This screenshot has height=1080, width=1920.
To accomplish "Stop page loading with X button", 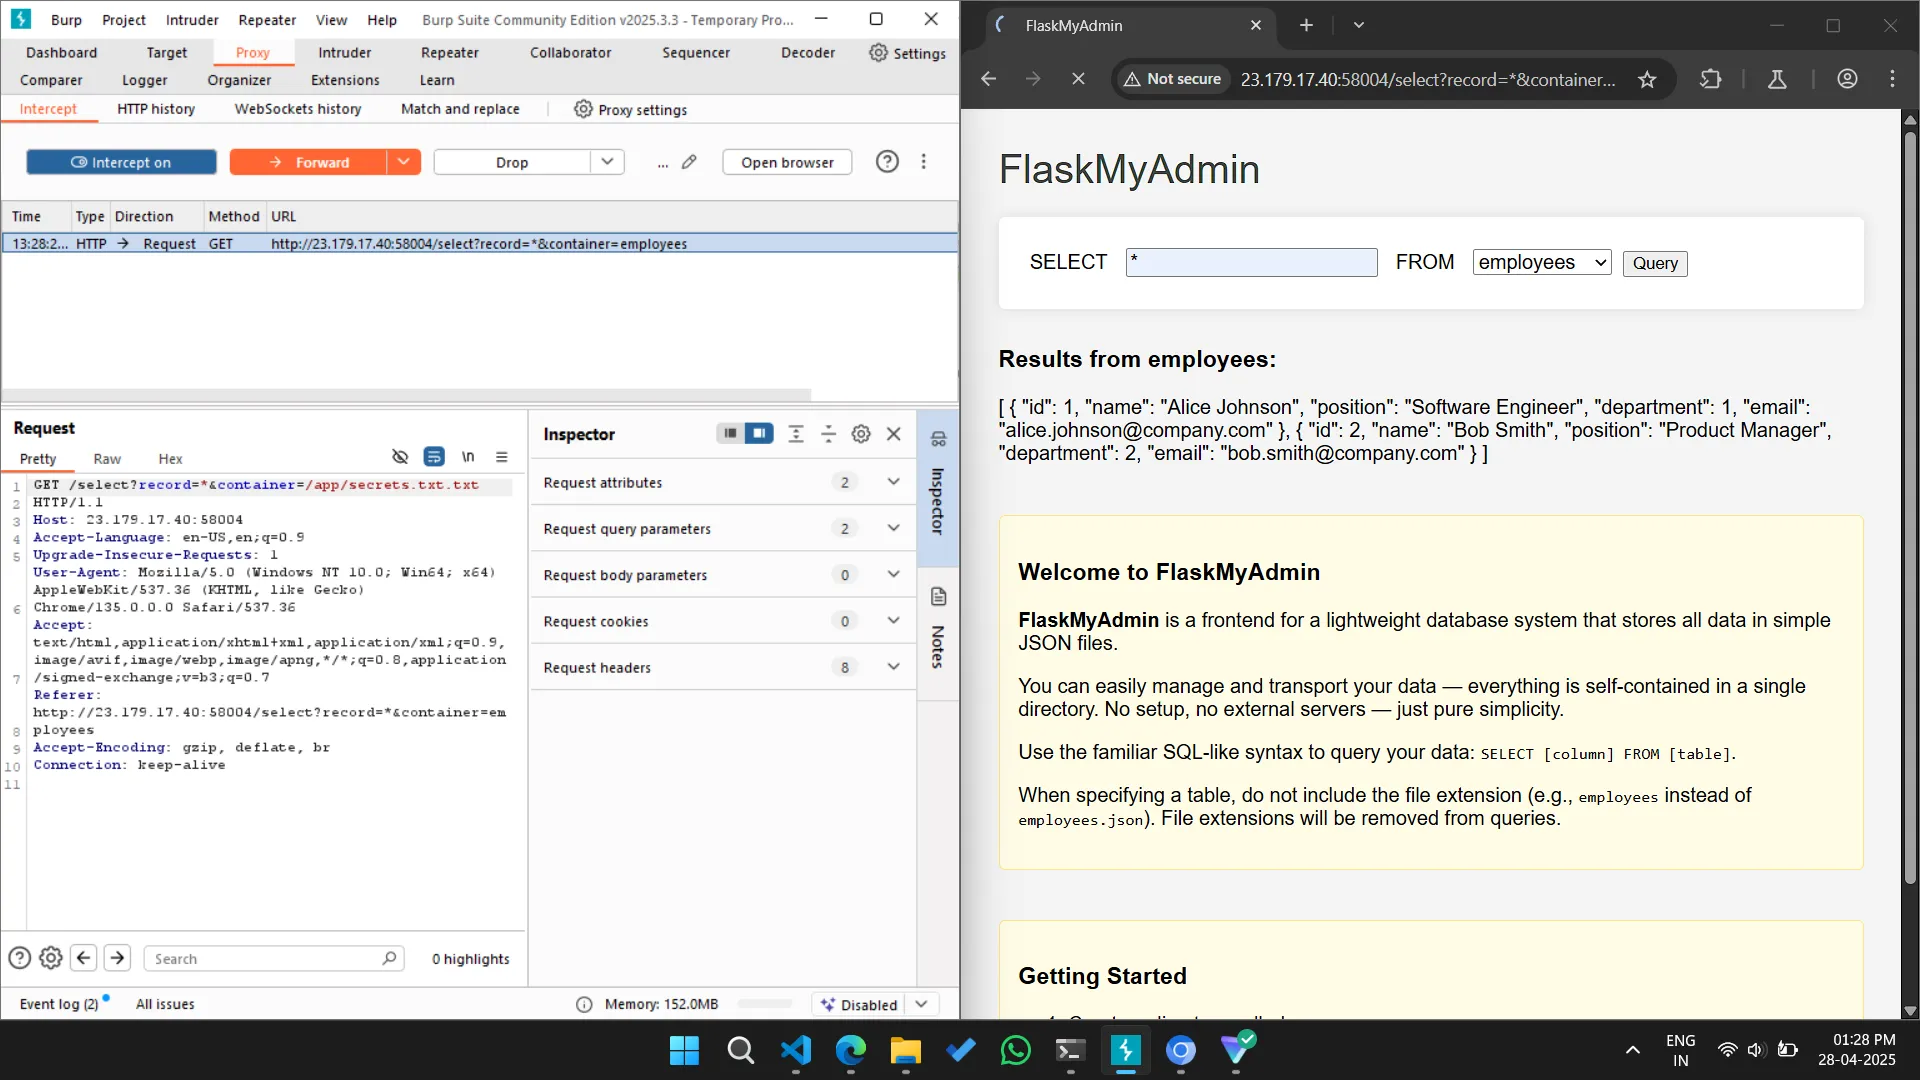I will coord(1078,78).
